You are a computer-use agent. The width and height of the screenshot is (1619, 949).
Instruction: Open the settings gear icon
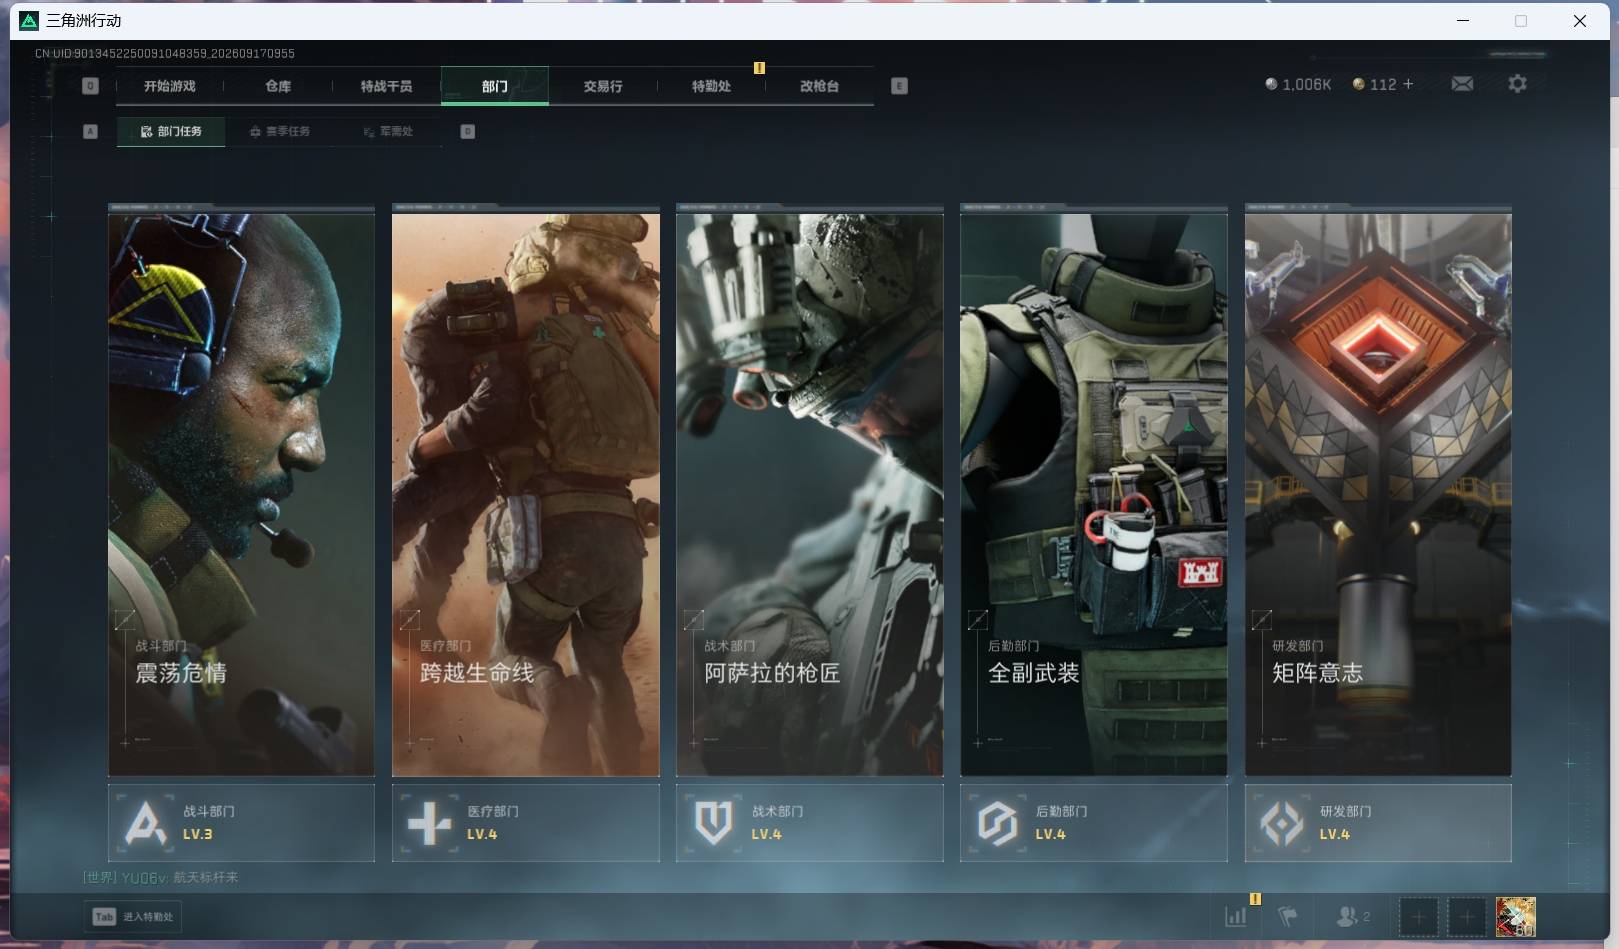click(1517, 84)
